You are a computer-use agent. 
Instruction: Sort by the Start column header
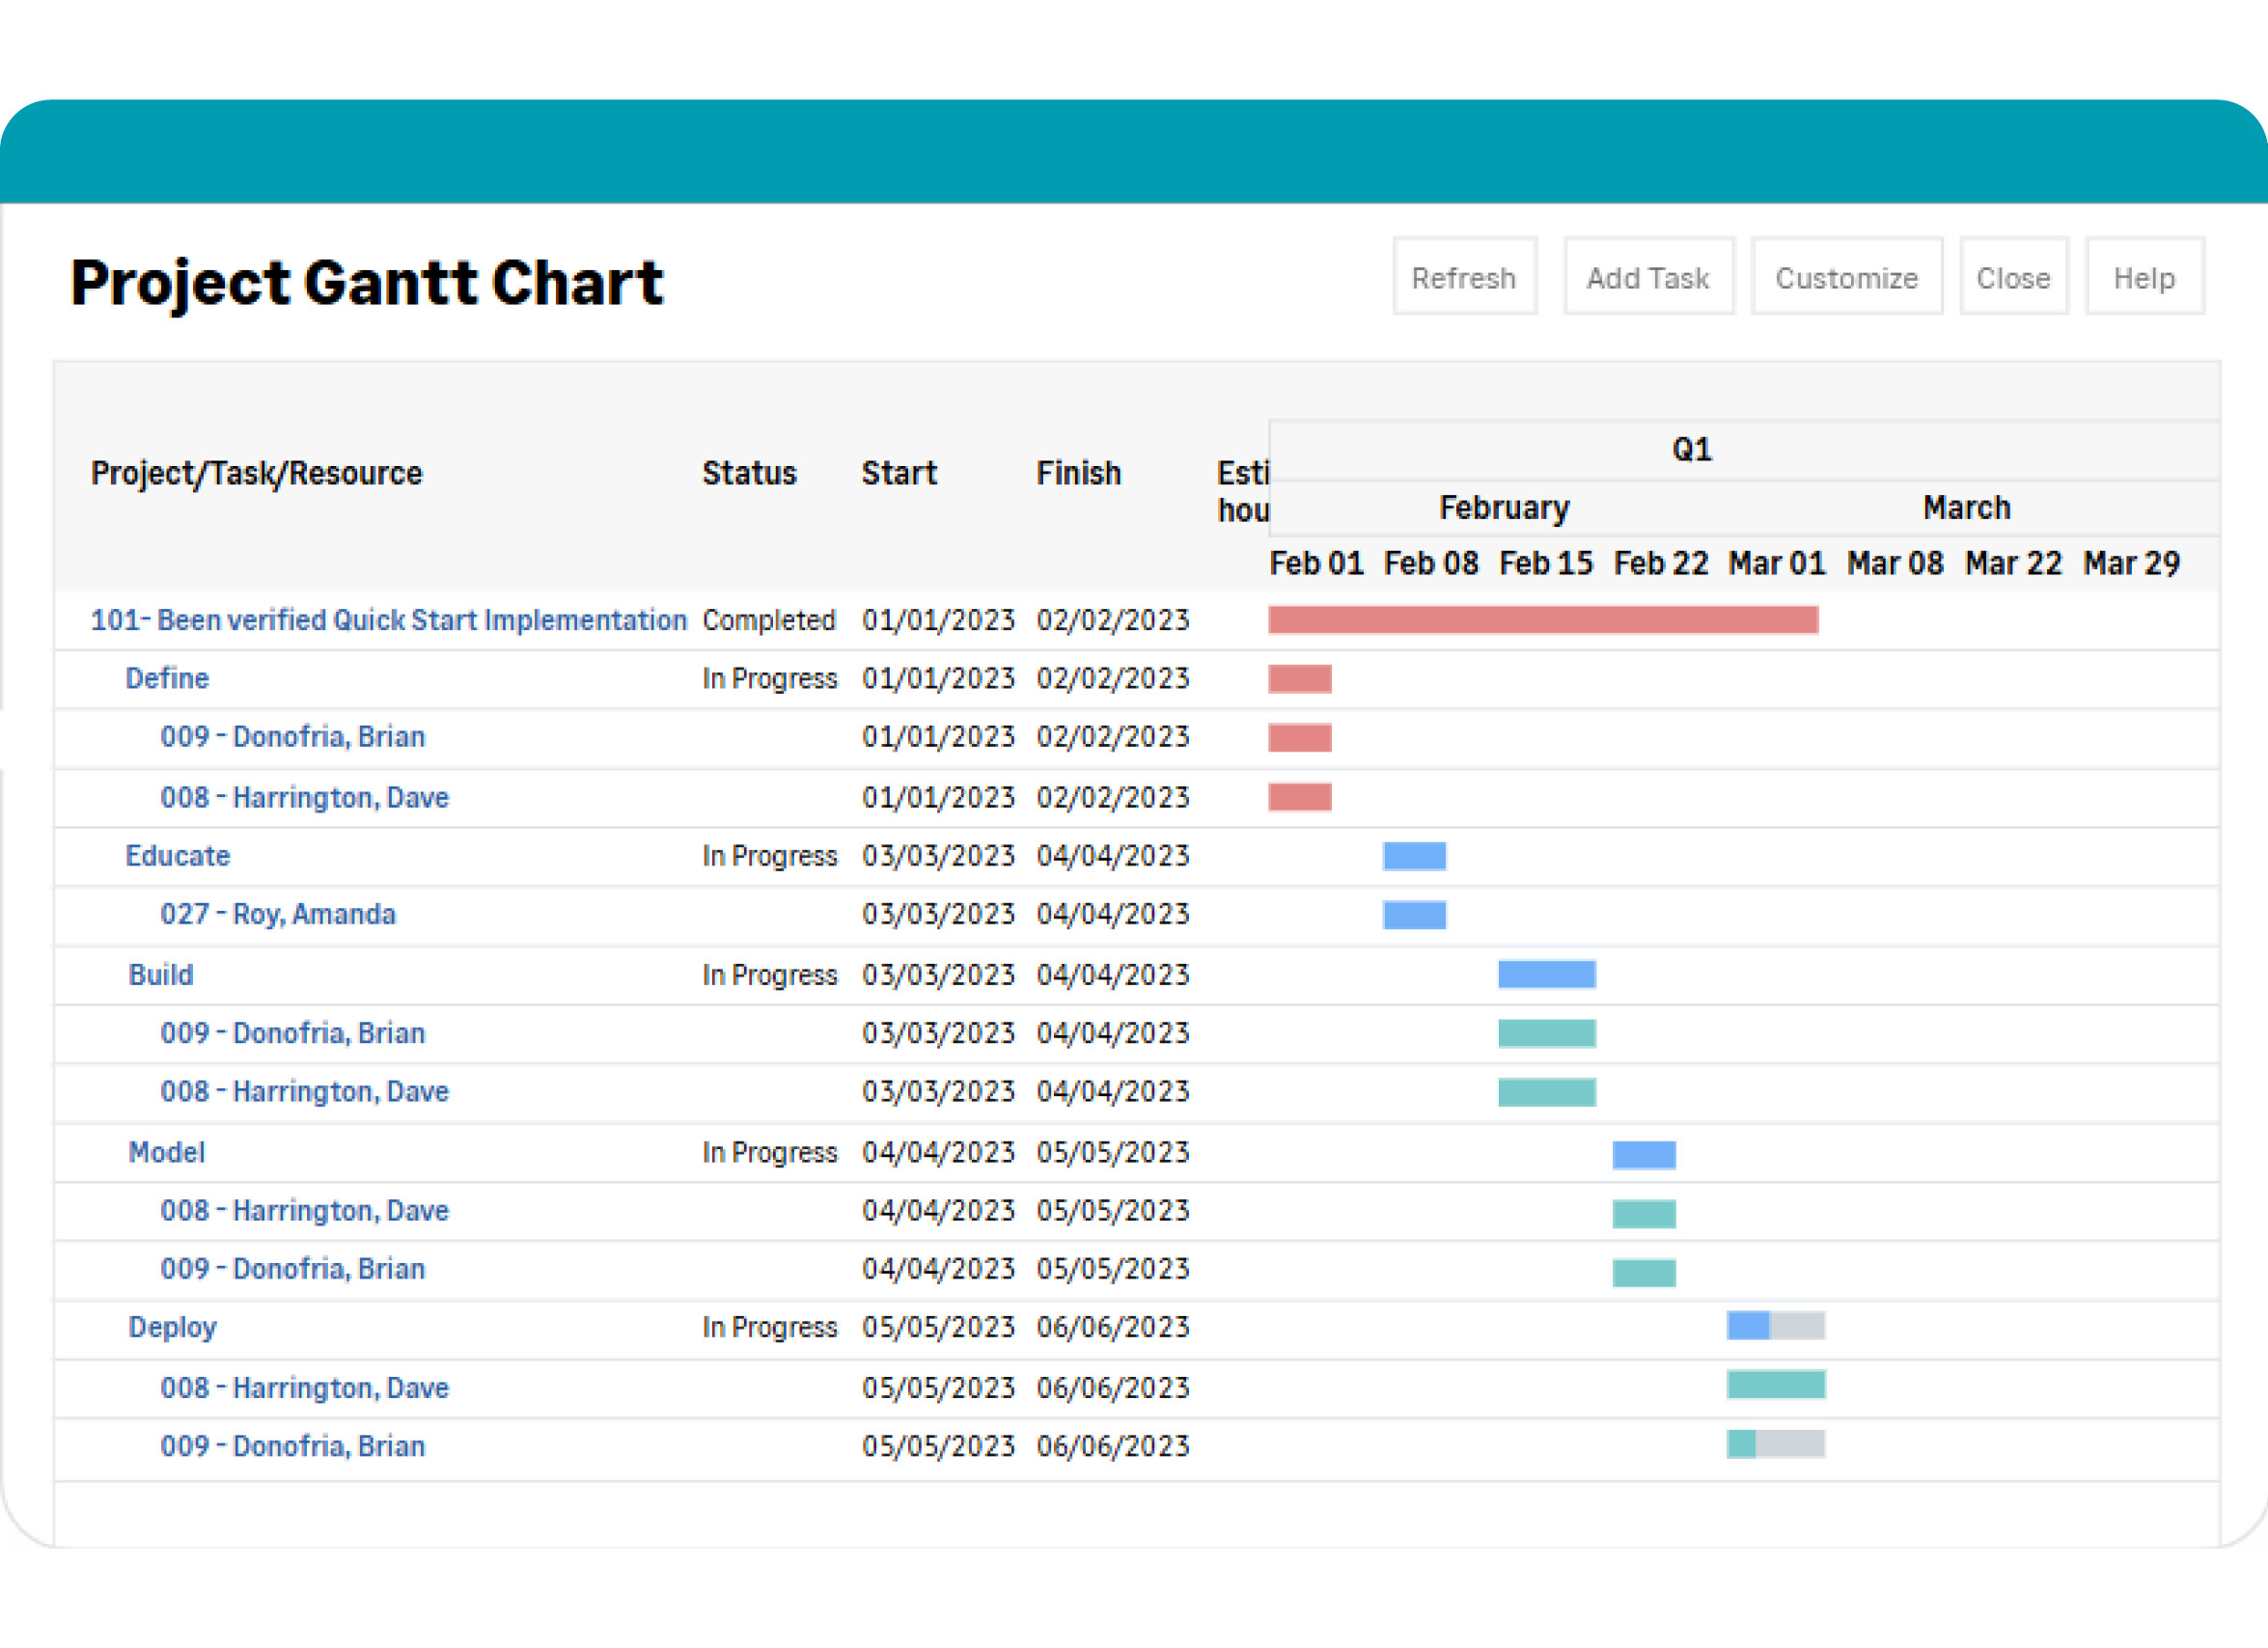tap(898, 473)
